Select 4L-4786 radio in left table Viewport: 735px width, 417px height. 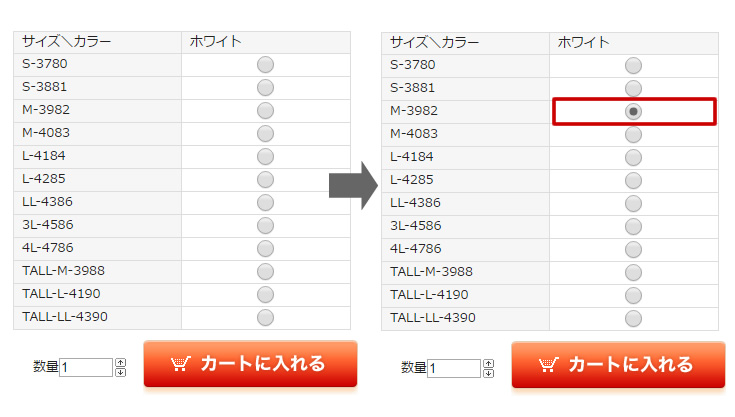coord(265,248)
